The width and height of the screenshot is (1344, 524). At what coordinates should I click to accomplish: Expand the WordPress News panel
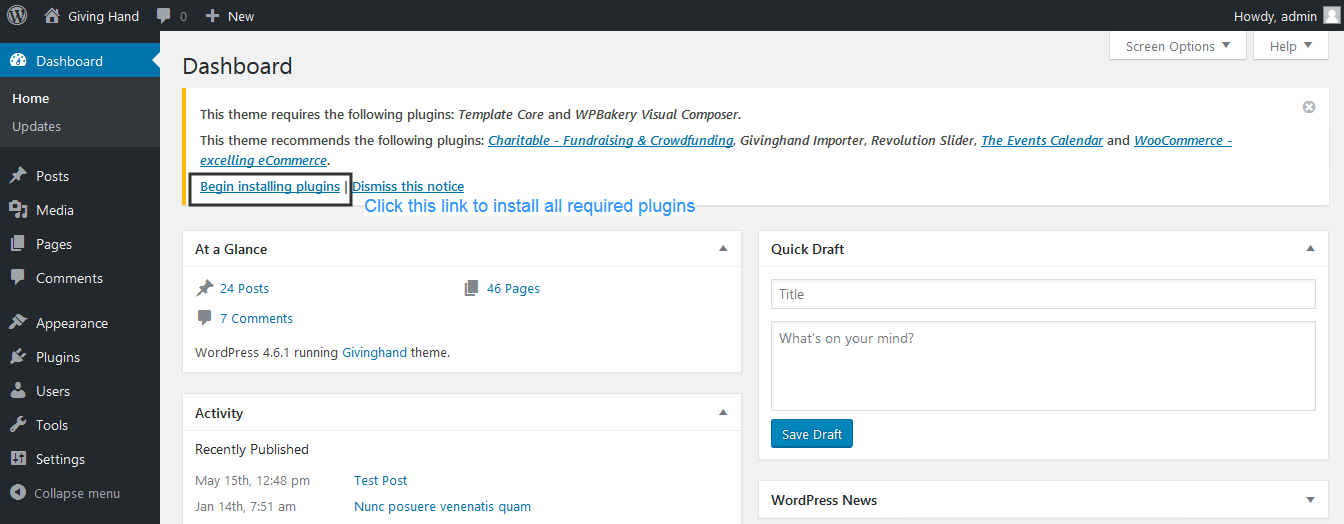(1310, 500)
